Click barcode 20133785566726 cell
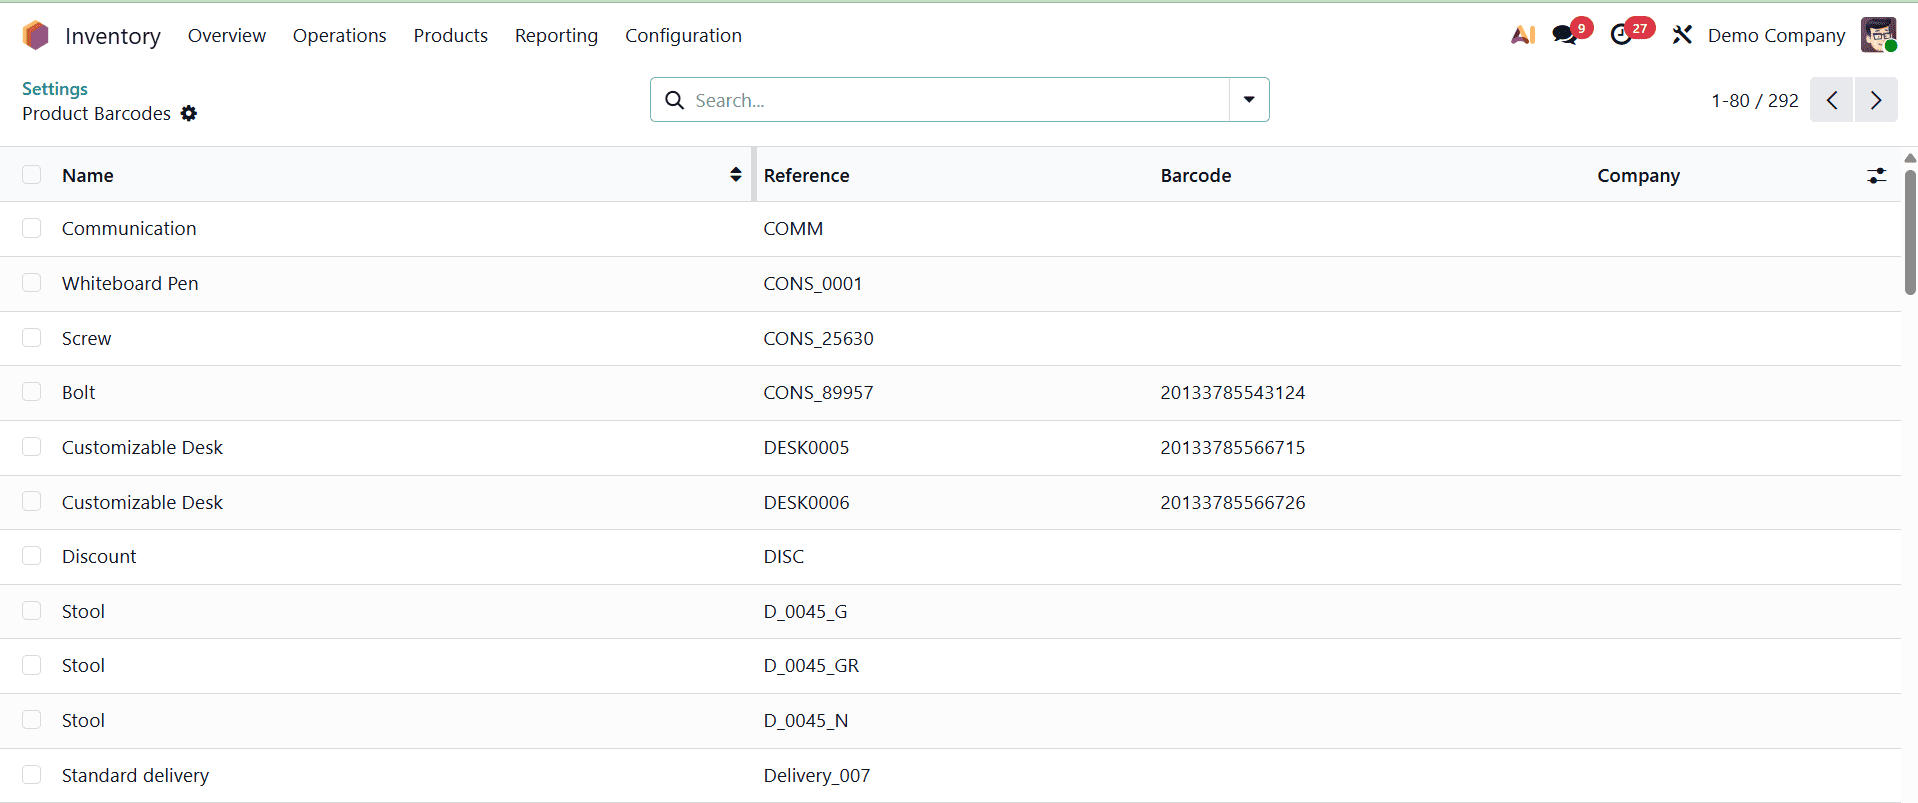 (1233, 502)
